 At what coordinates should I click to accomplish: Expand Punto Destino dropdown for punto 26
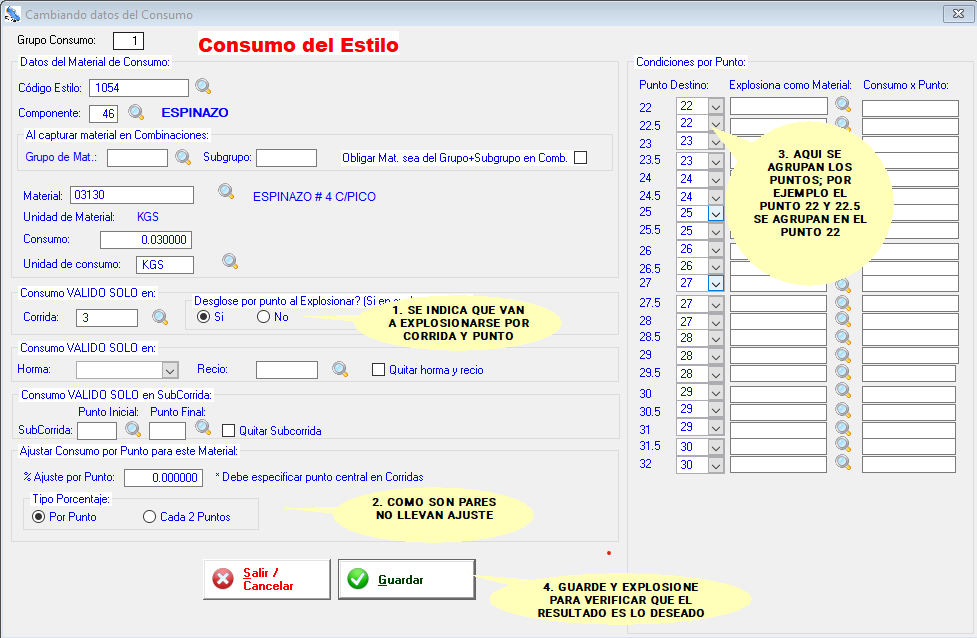(x=716, y=249)
